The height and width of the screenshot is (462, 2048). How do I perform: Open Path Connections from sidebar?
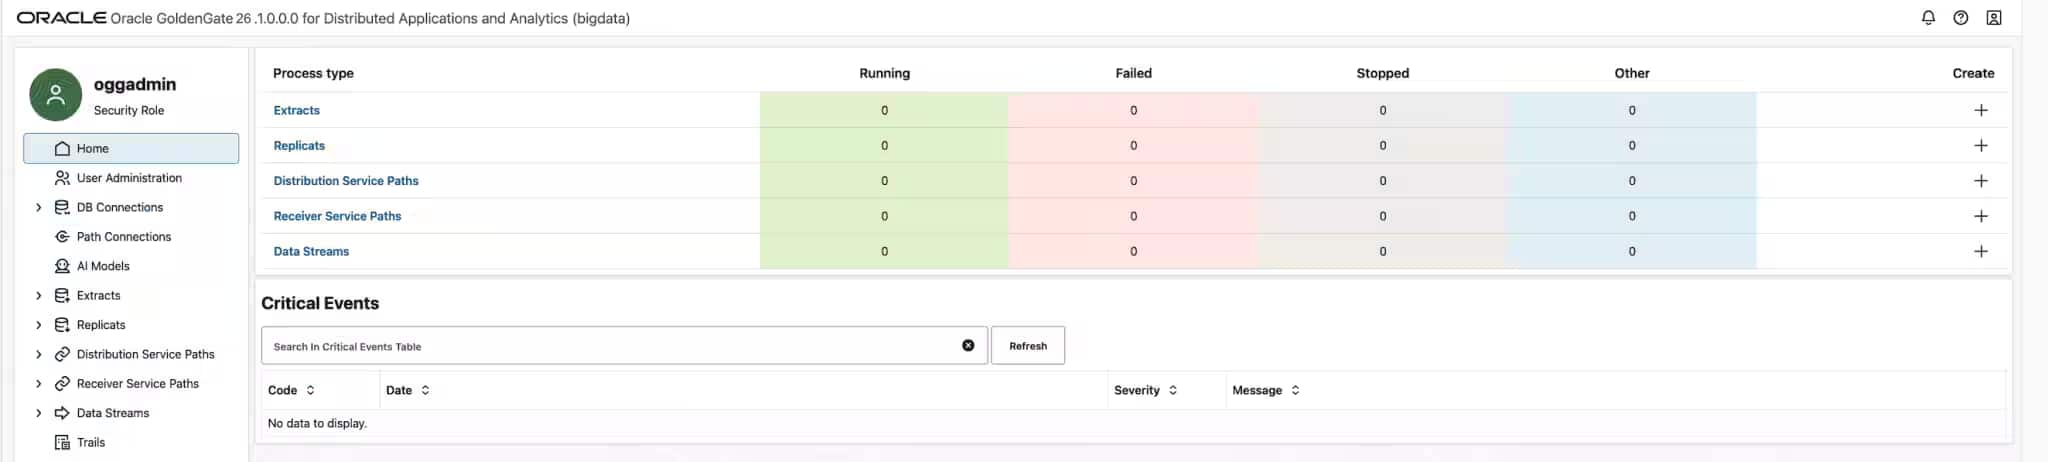click(124, 237)
